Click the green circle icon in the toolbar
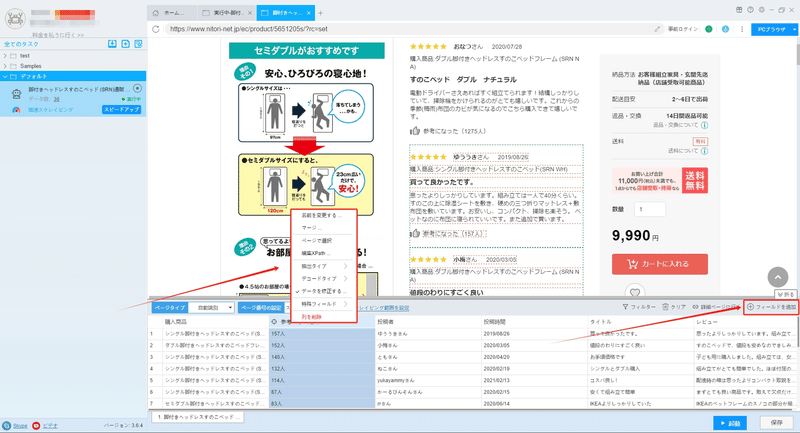The width and height of the screenshot is (800, 433). pos(709,29)
